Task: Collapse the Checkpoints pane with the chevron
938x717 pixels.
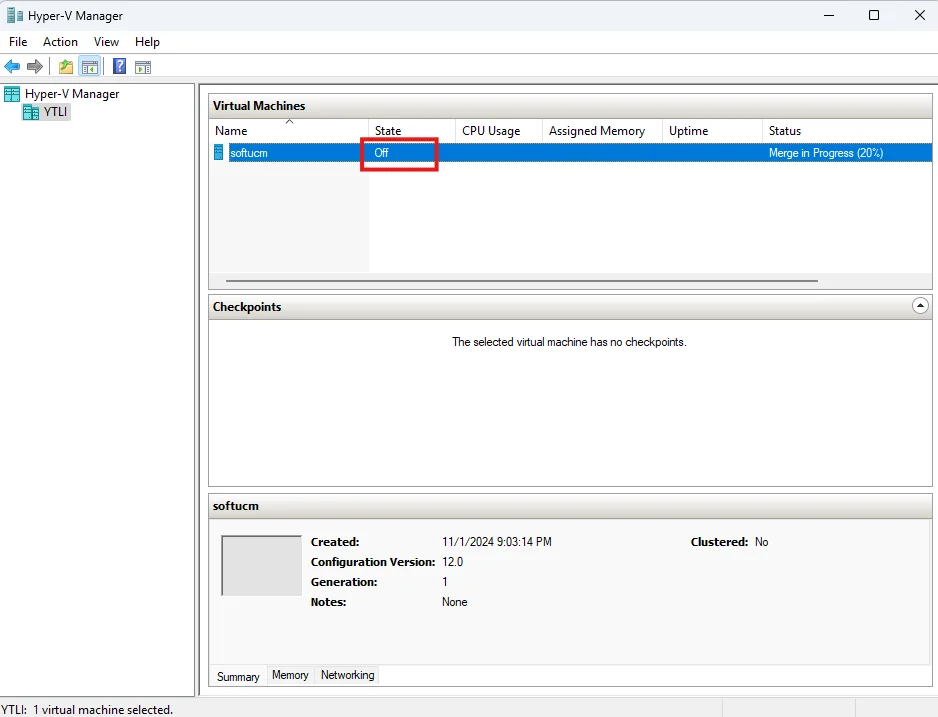Action: pyautogui.click(x=920, y=306)
